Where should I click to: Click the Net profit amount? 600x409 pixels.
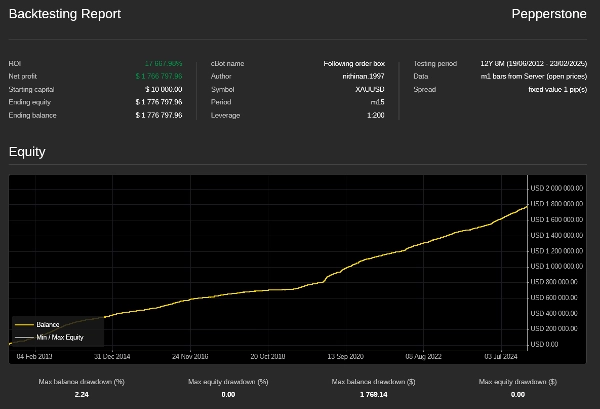[159, 76]
